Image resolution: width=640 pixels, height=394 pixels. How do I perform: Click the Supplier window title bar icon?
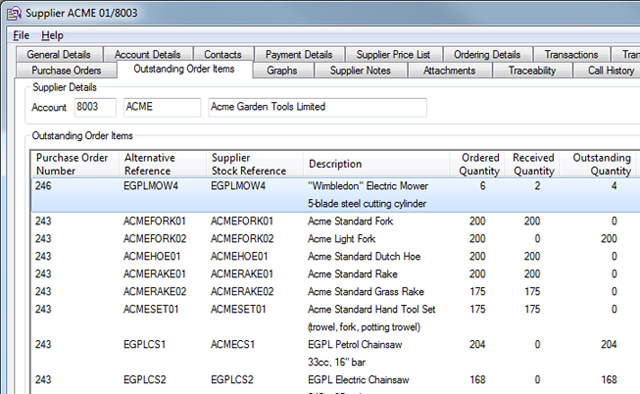[14, 13]
